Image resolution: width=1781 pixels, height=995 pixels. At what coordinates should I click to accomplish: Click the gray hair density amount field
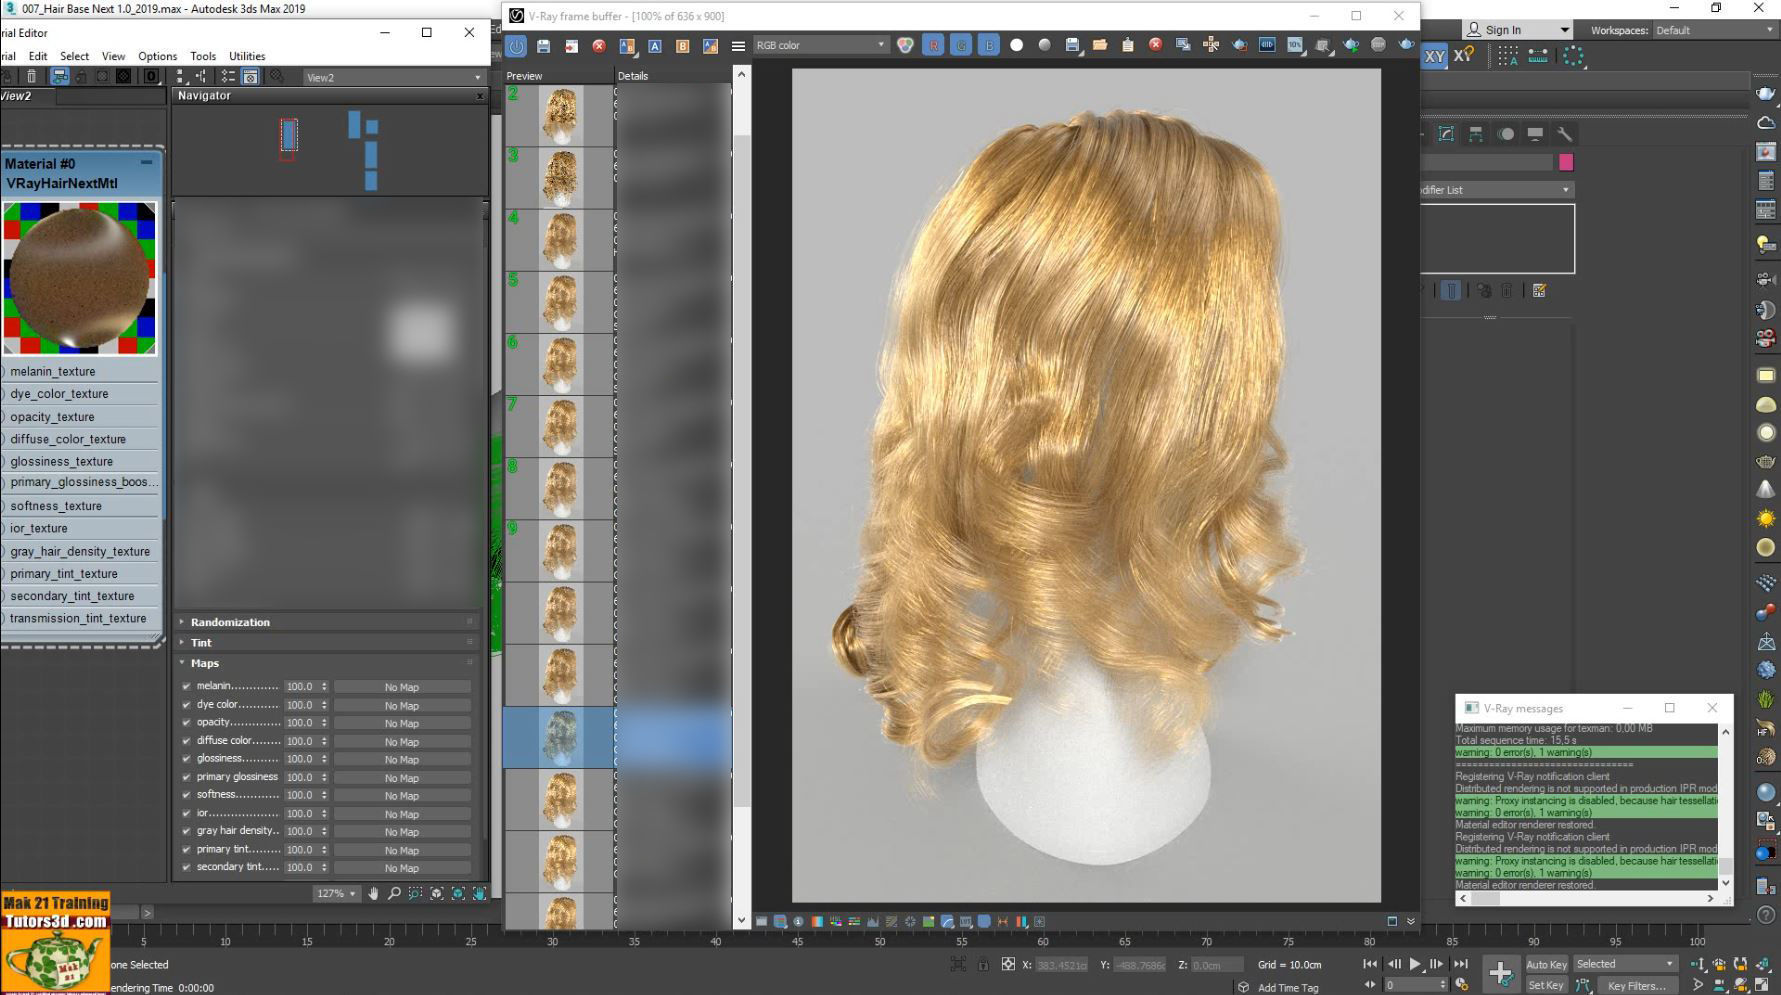[x=300, y=832]
